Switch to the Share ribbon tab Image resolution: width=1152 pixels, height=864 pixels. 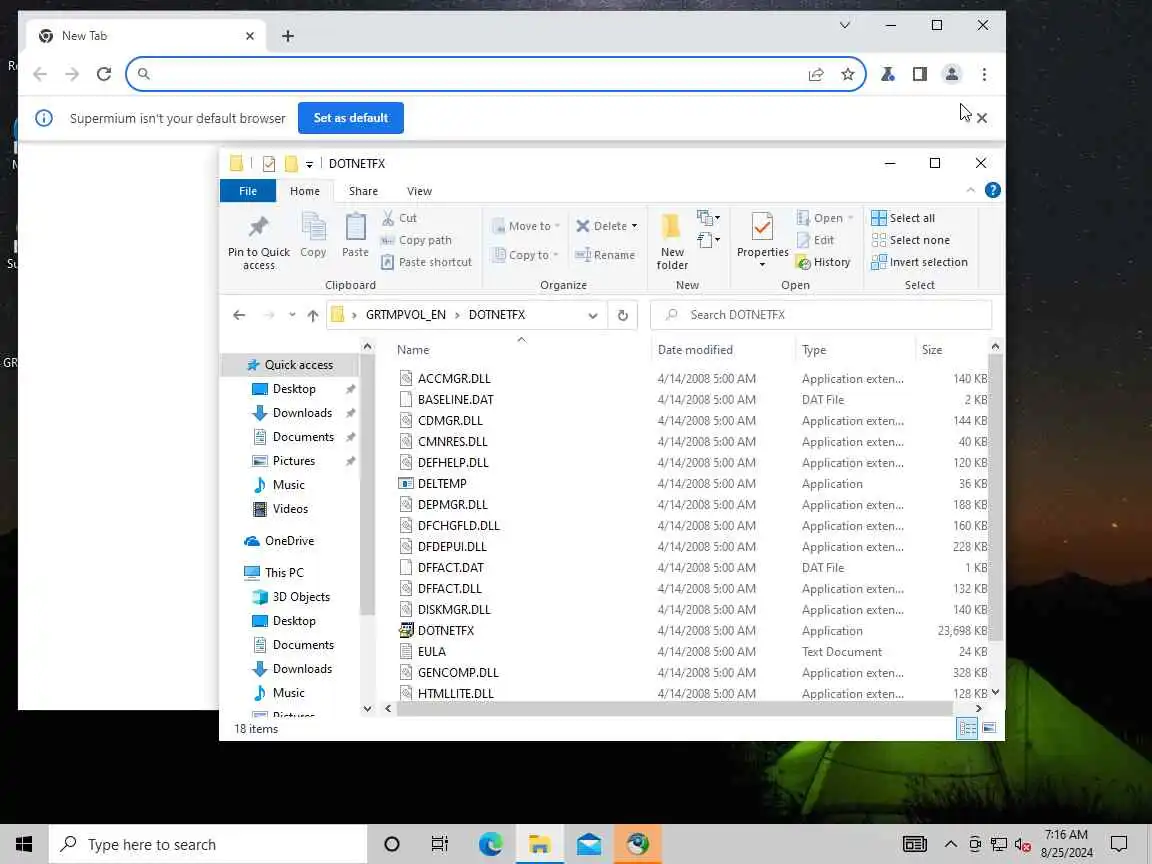point(363,191)
